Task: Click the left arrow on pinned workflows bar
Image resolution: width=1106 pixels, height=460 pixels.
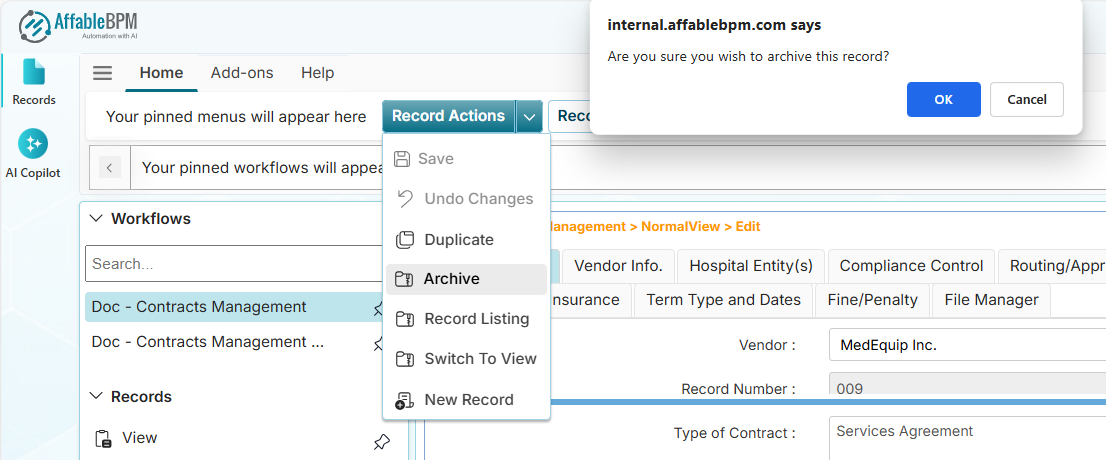Action: 110,167
